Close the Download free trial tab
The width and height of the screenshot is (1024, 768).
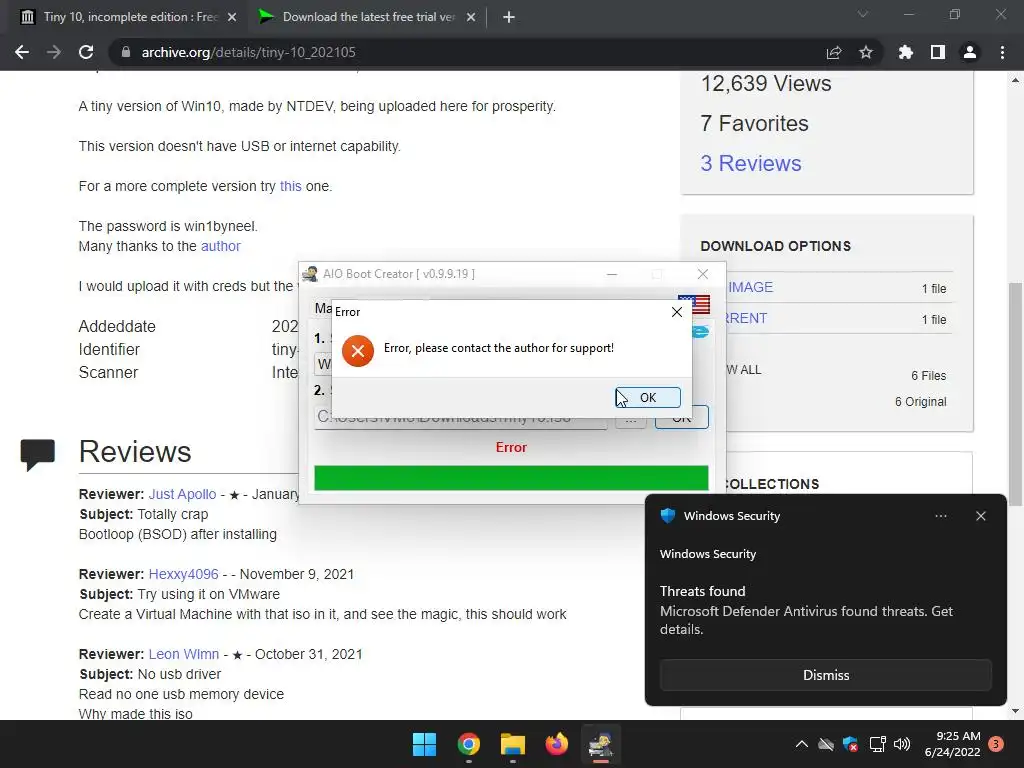(471, 17)
